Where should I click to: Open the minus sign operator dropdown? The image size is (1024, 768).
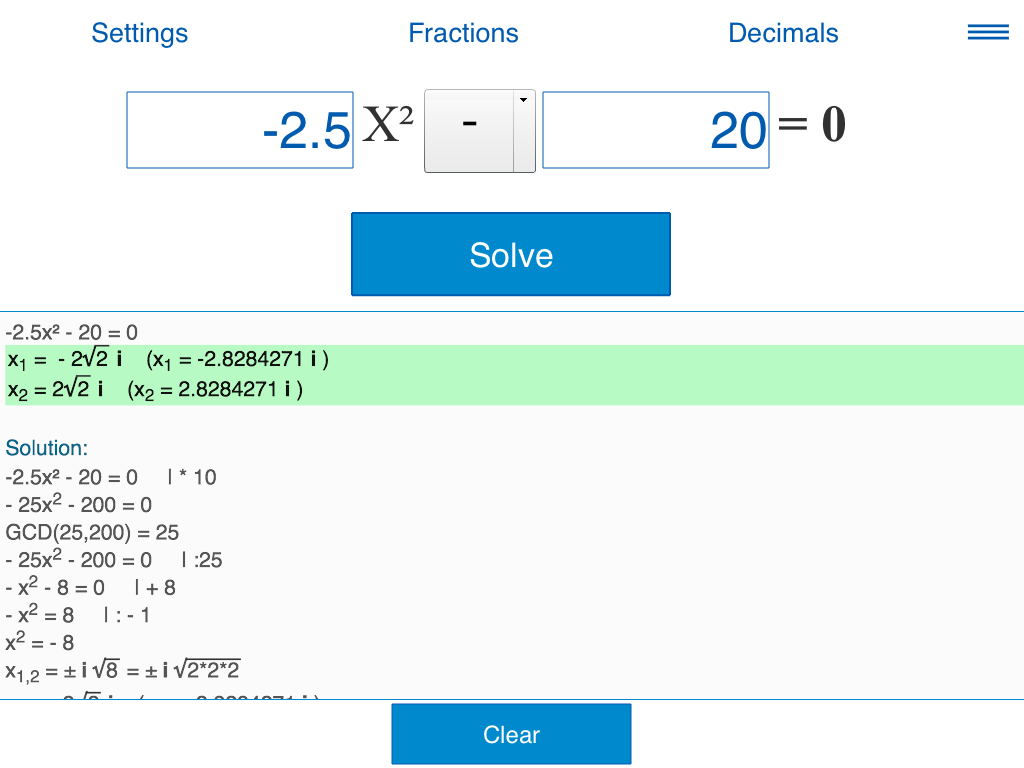pyautogui.click(x=470, y=131)
